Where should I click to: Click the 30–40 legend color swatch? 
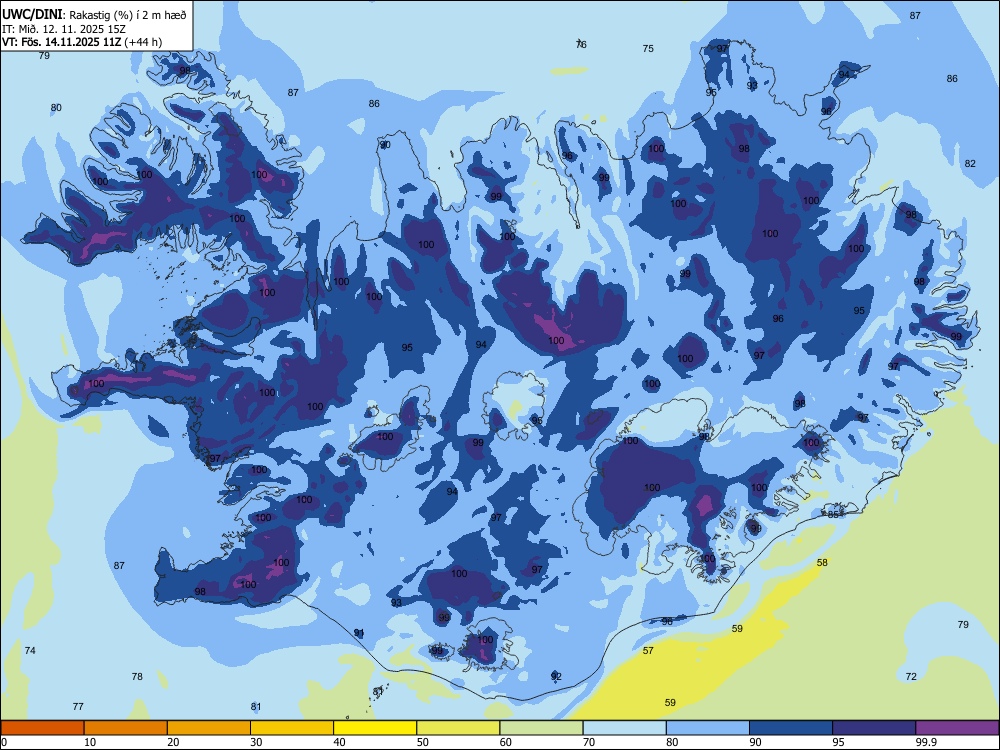(x=292, y=728)
